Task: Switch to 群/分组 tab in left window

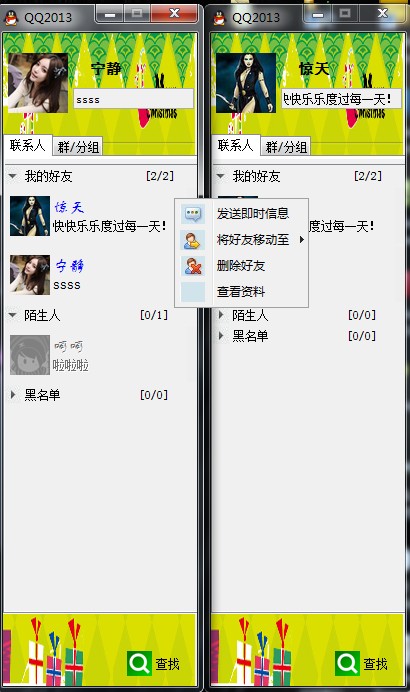Action: click(78, 147)
